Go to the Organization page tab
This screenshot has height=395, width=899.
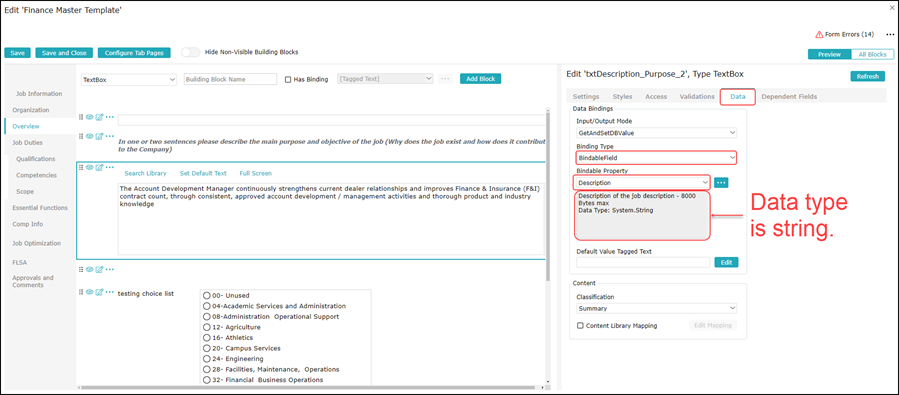30,109
